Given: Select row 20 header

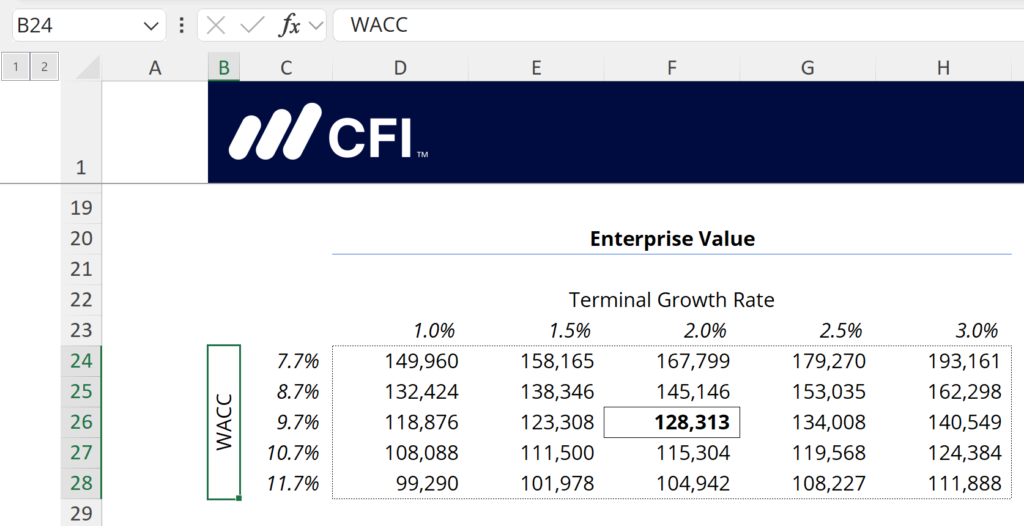Looking at the screenshot, I should pyautogui.click(x=81, y=238).
